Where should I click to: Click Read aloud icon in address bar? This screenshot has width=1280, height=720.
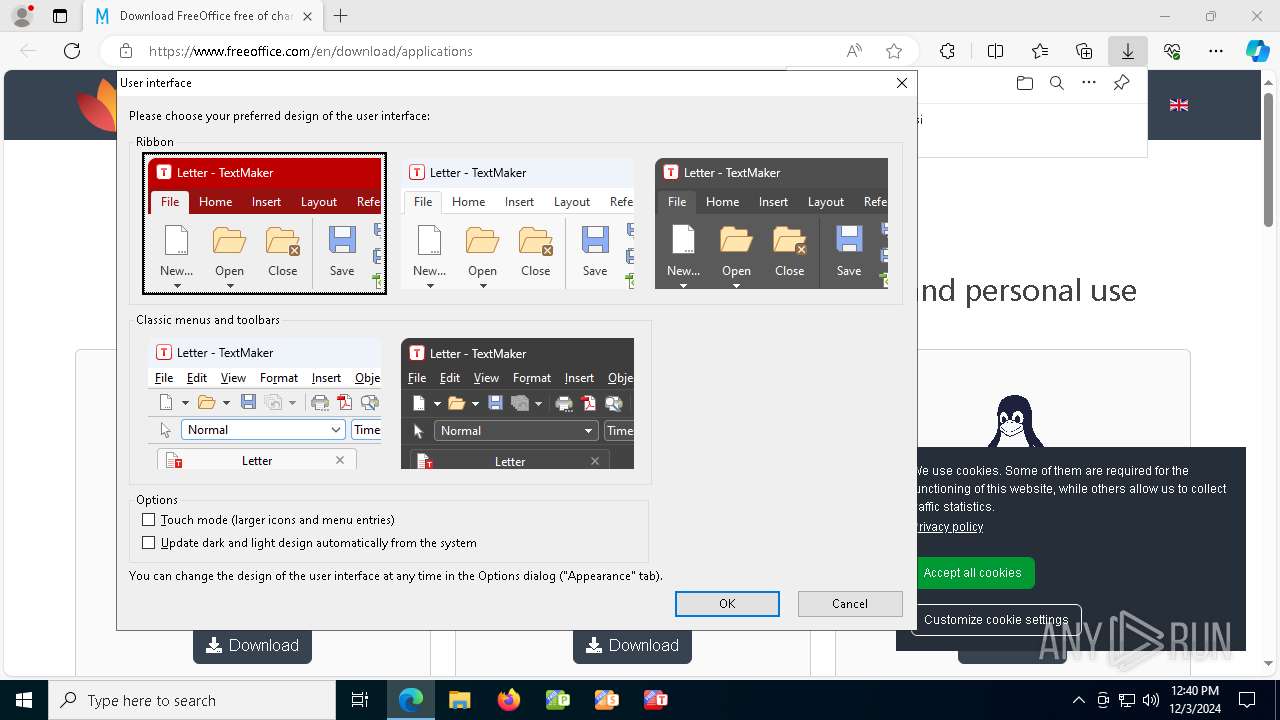[854, 51]
